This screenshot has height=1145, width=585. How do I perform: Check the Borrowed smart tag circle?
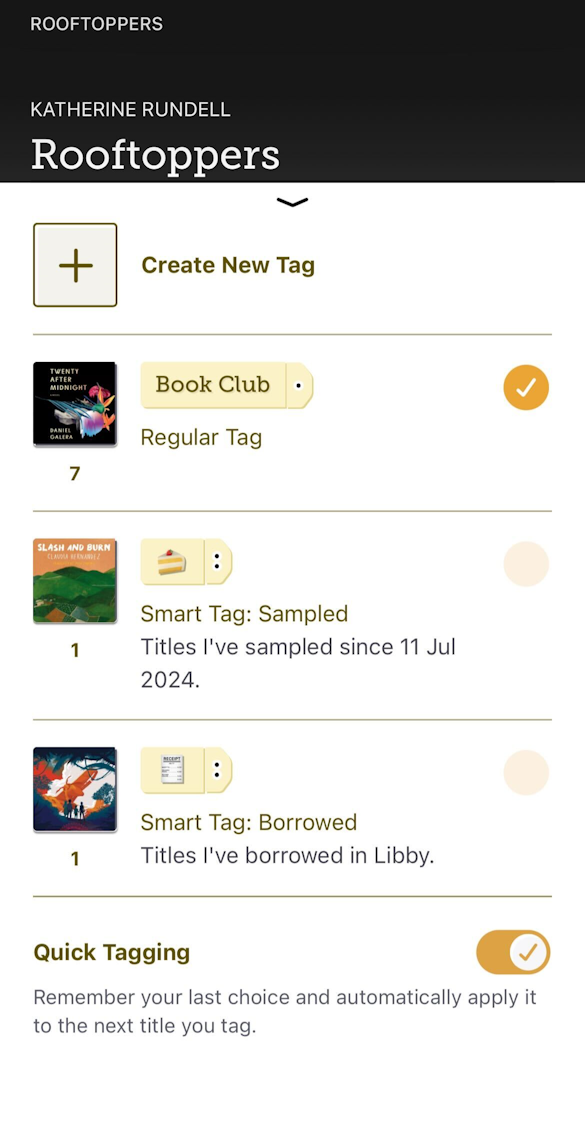click(526, 773)
